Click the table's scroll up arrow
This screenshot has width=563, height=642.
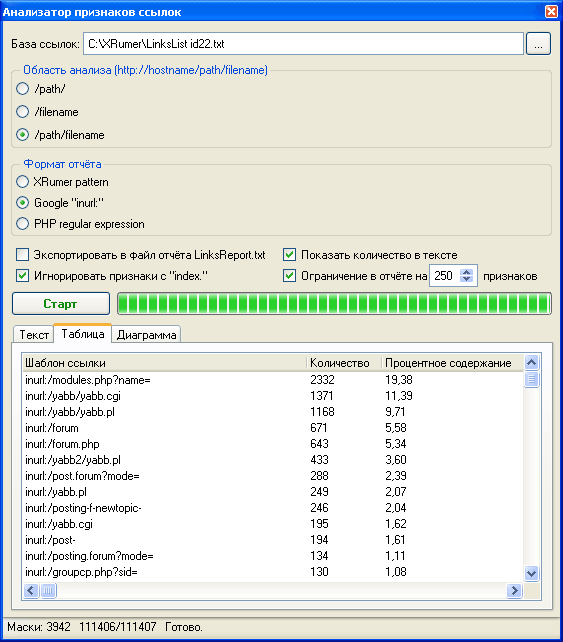click(531, 362)
